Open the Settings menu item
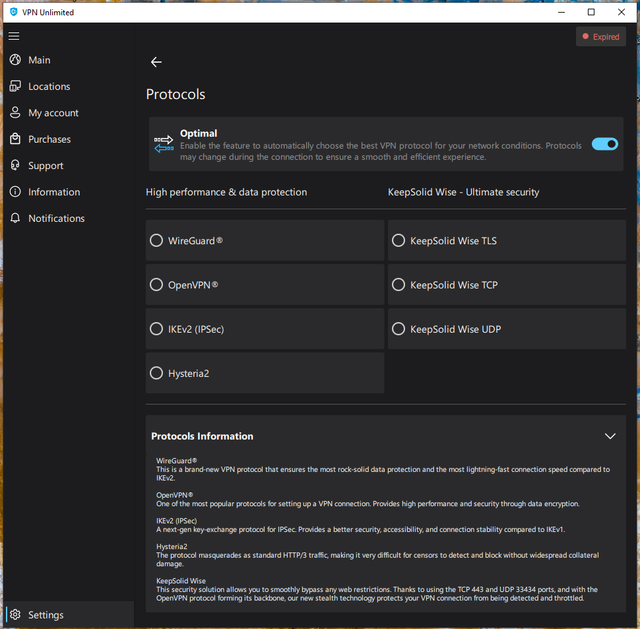 (69, 614)
